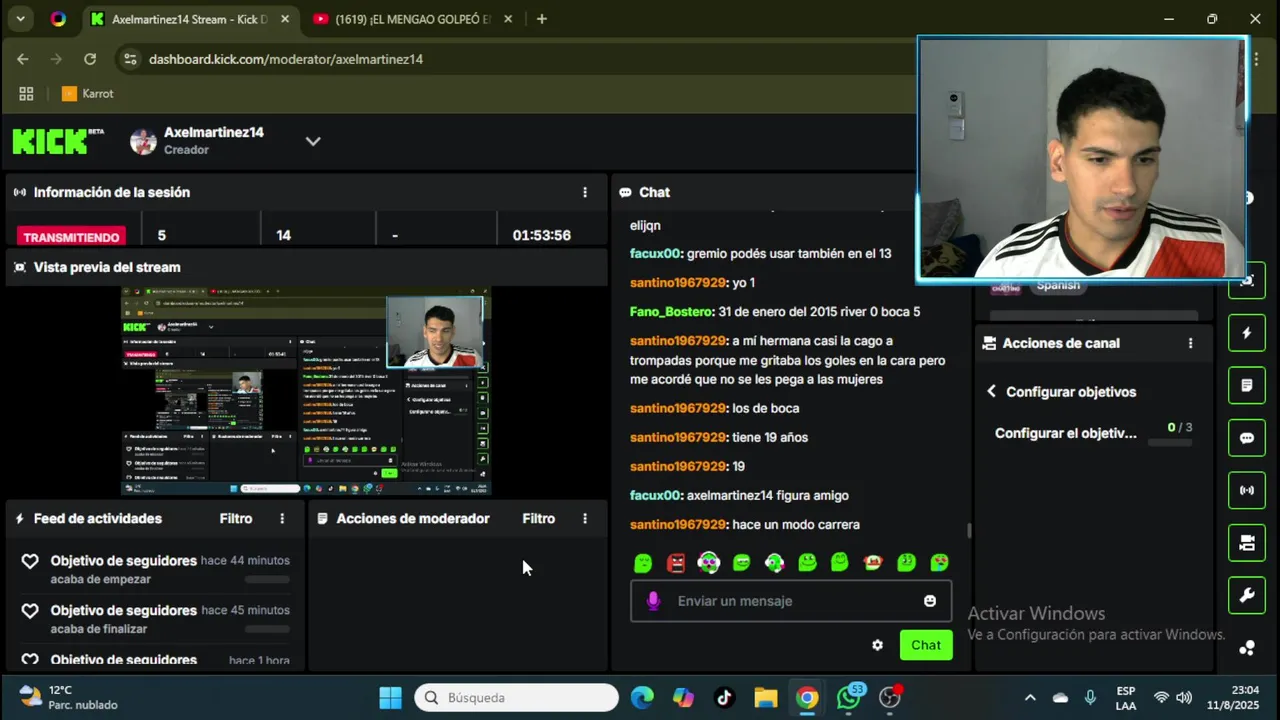The width and height of the screenshot is (1280, 720).
Task: Open the moderator actions three-dot menu
Action: (585, 518)
